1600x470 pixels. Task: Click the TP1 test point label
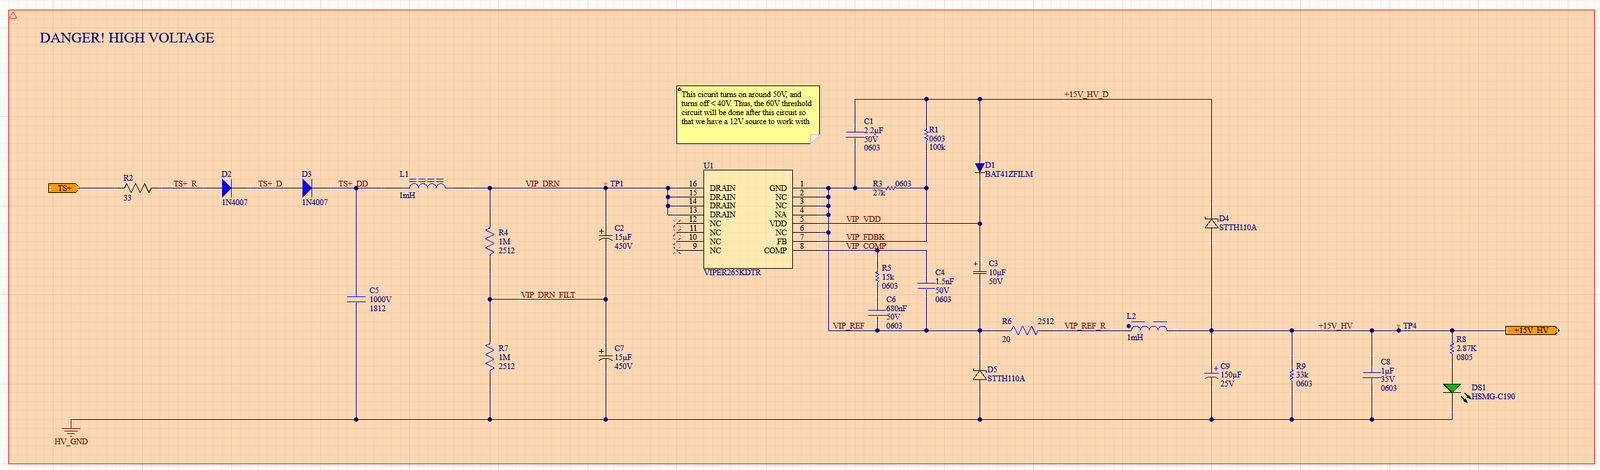click(x=616, y=184)
